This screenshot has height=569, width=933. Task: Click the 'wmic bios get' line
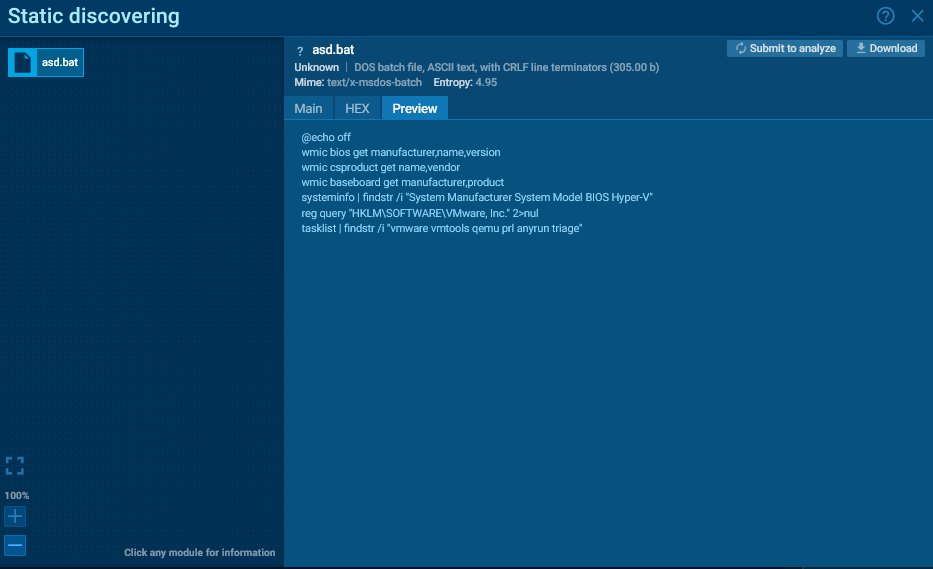coord(400,152)
